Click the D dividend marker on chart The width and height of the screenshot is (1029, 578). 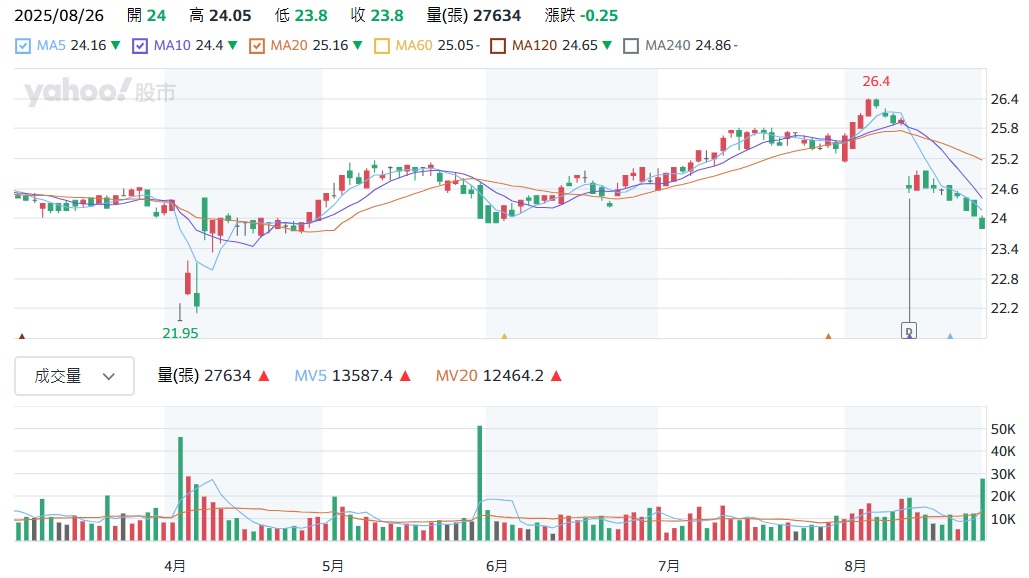coord(909,330)
